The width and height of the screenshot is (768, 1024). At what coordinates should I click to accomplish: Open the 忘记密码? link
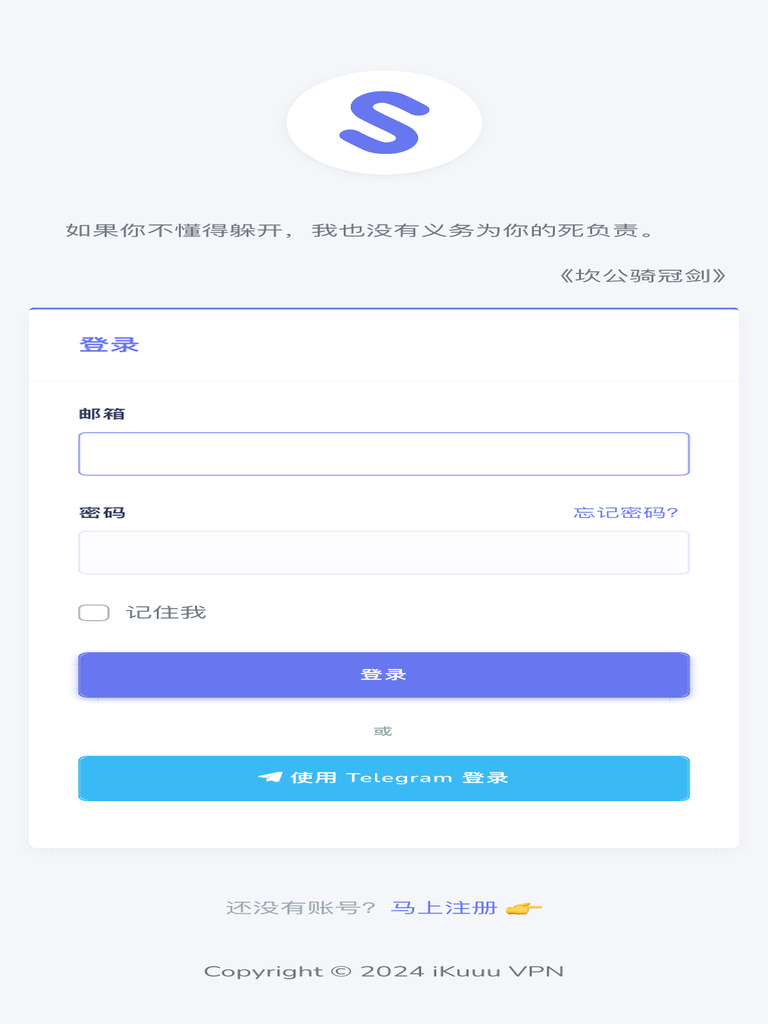626,513
